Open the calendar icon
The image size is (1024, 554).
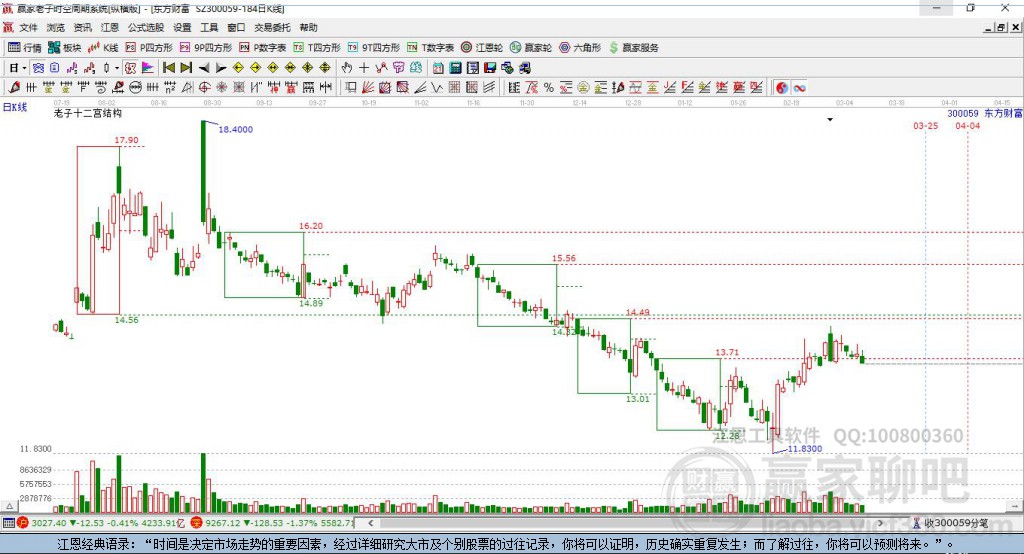tap(438, 68)
